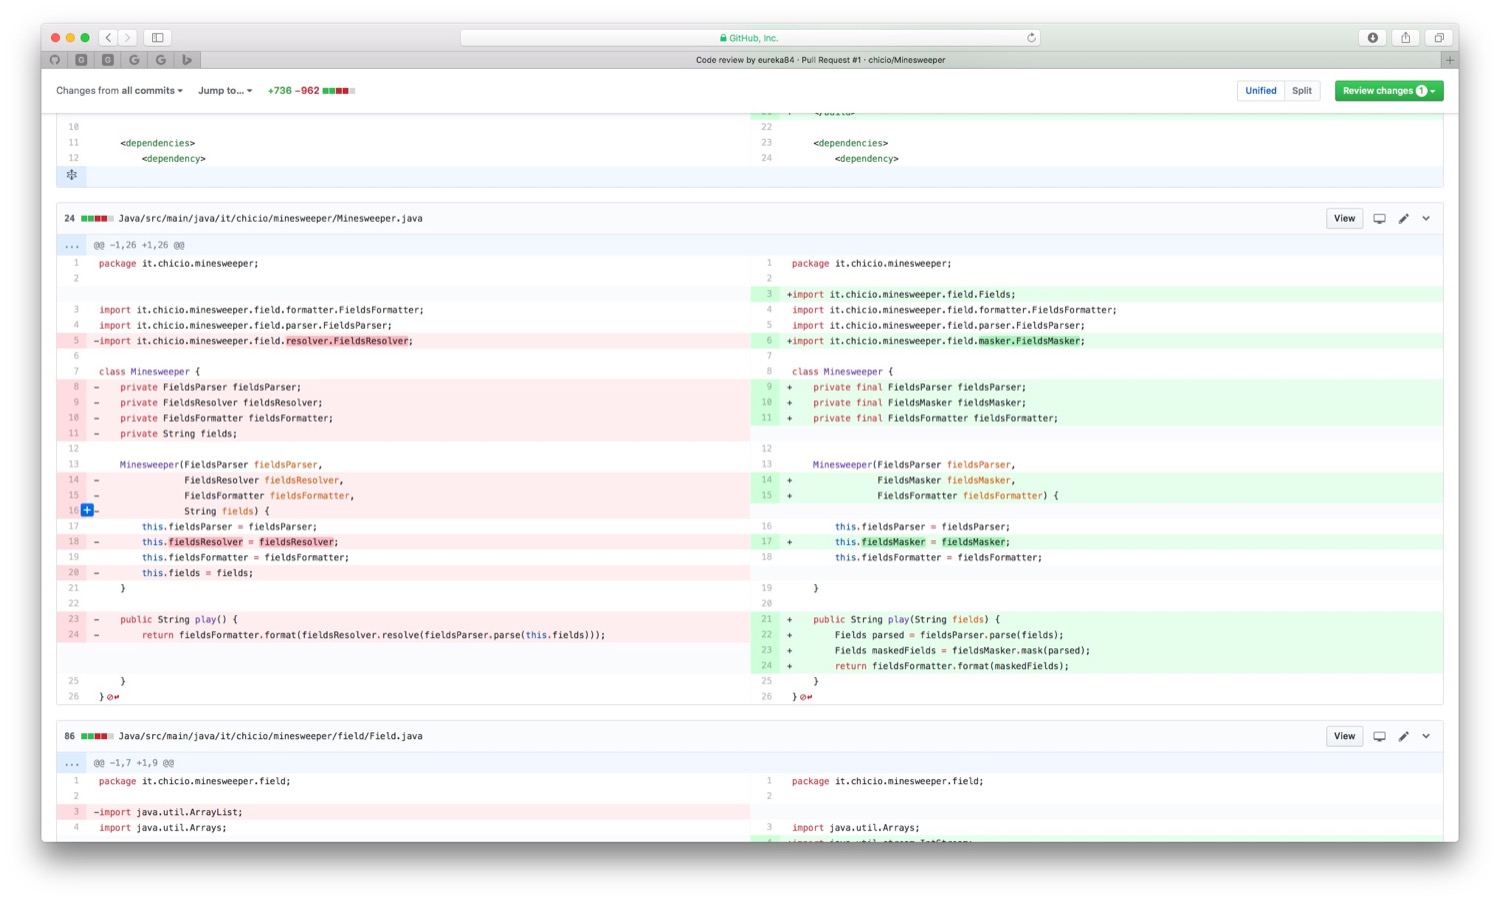Click the Share icon in Safari's toolbar
The width and height of the screenshot is (1500, 901).
point(1406,38)
